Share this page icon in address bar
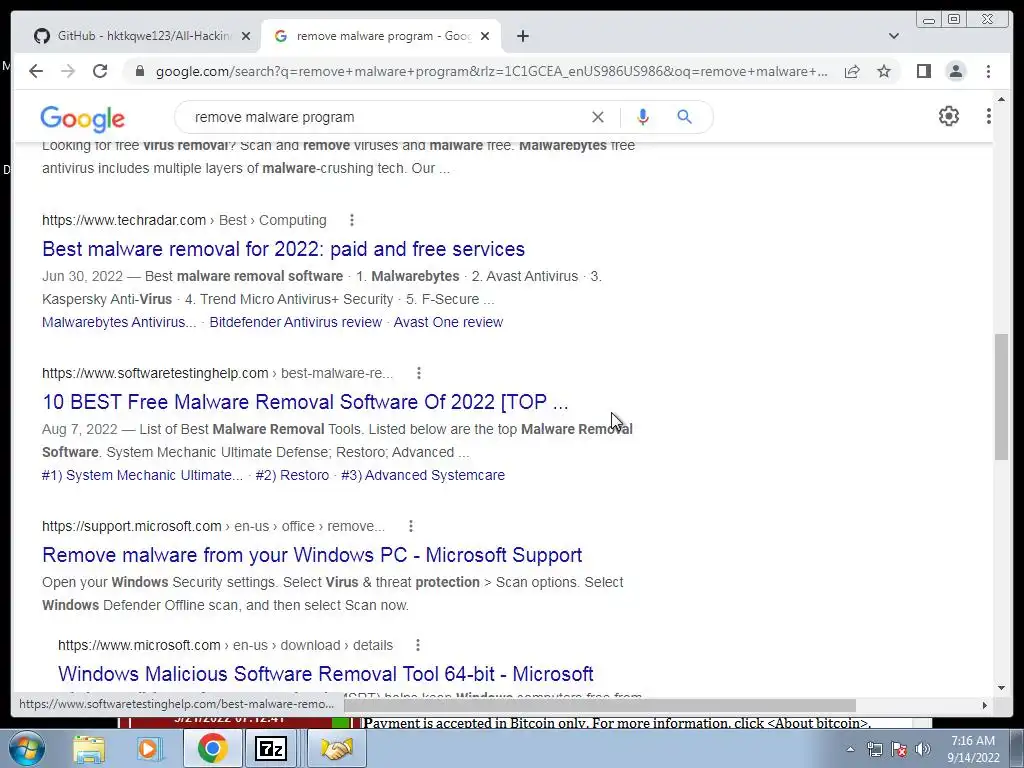Viewport: 1024px width, 768px height. [852, 71]
